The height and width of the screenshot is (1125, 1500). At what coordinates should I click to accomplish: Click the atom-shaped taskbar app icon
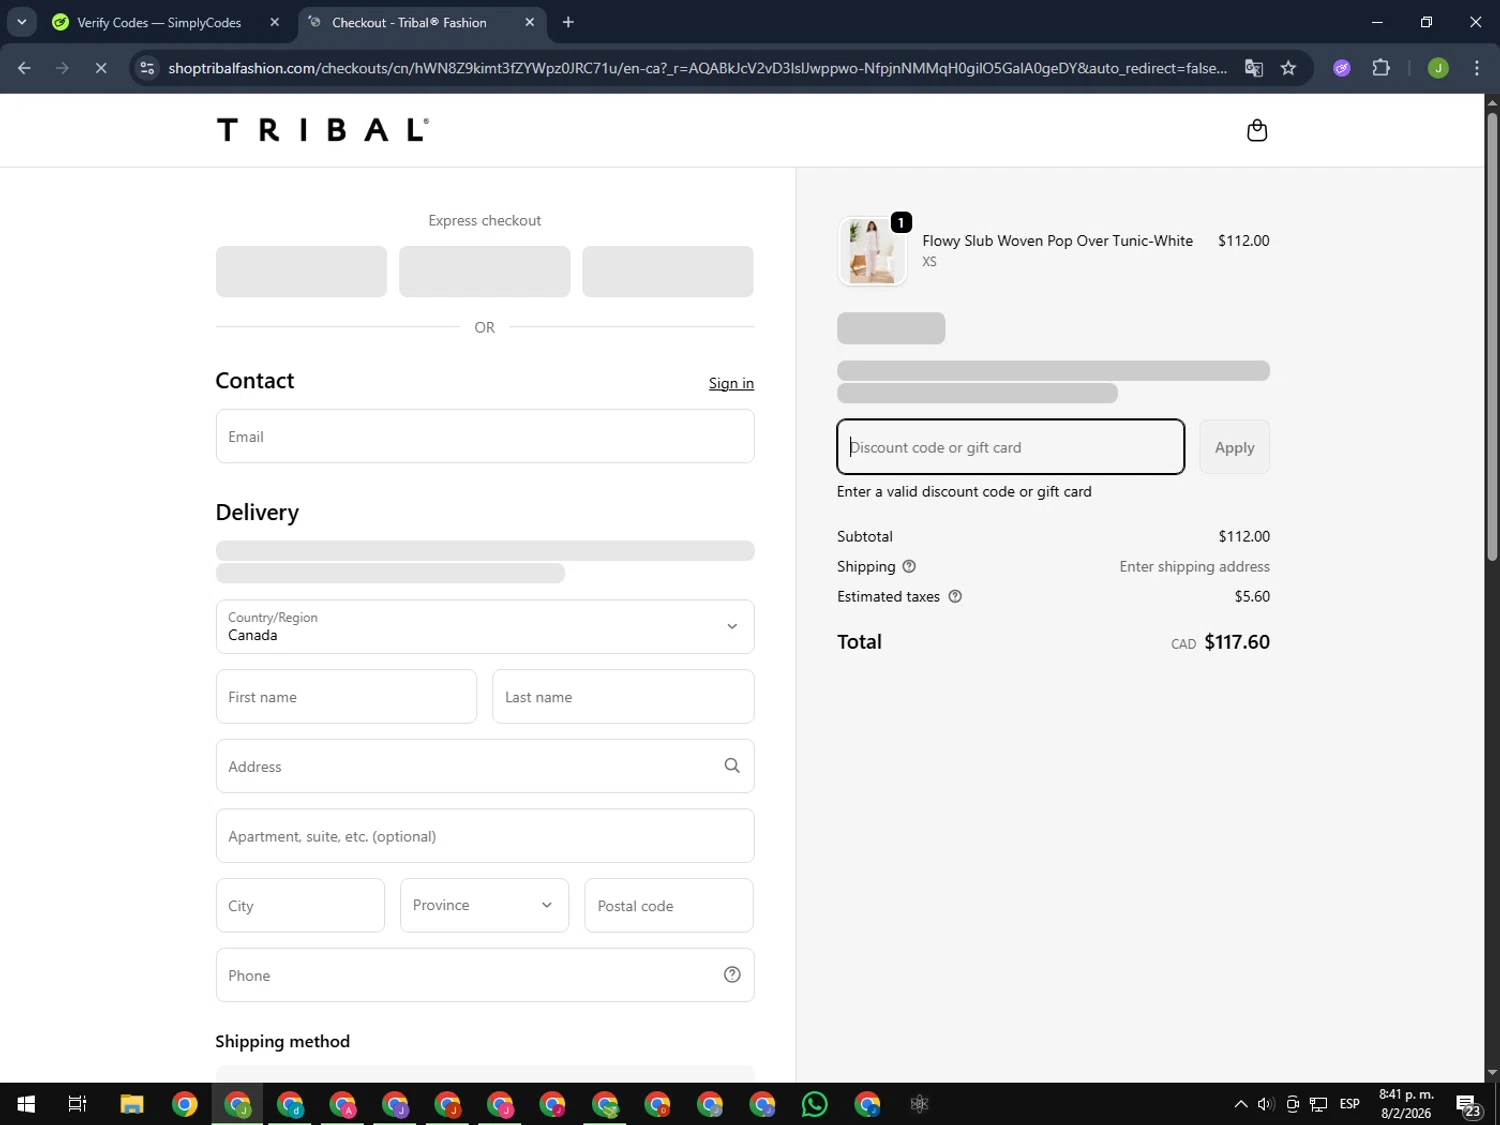(920, 1104)
